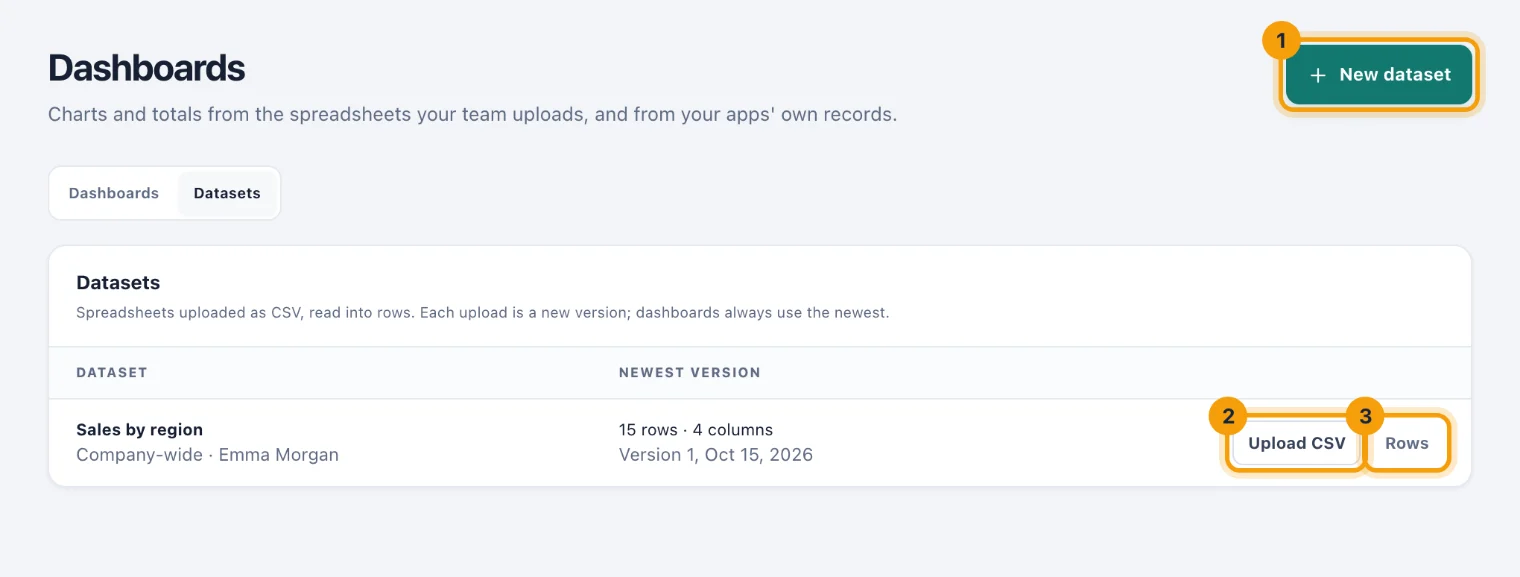The width and height of the screenshot is (1520, 577).
Task: Upload CSV for Sales by region
Action: coord(1296,443)
